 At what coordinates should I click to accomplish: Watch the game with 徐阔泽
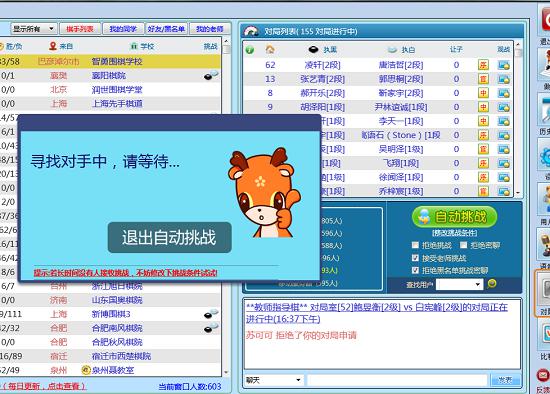503,178
